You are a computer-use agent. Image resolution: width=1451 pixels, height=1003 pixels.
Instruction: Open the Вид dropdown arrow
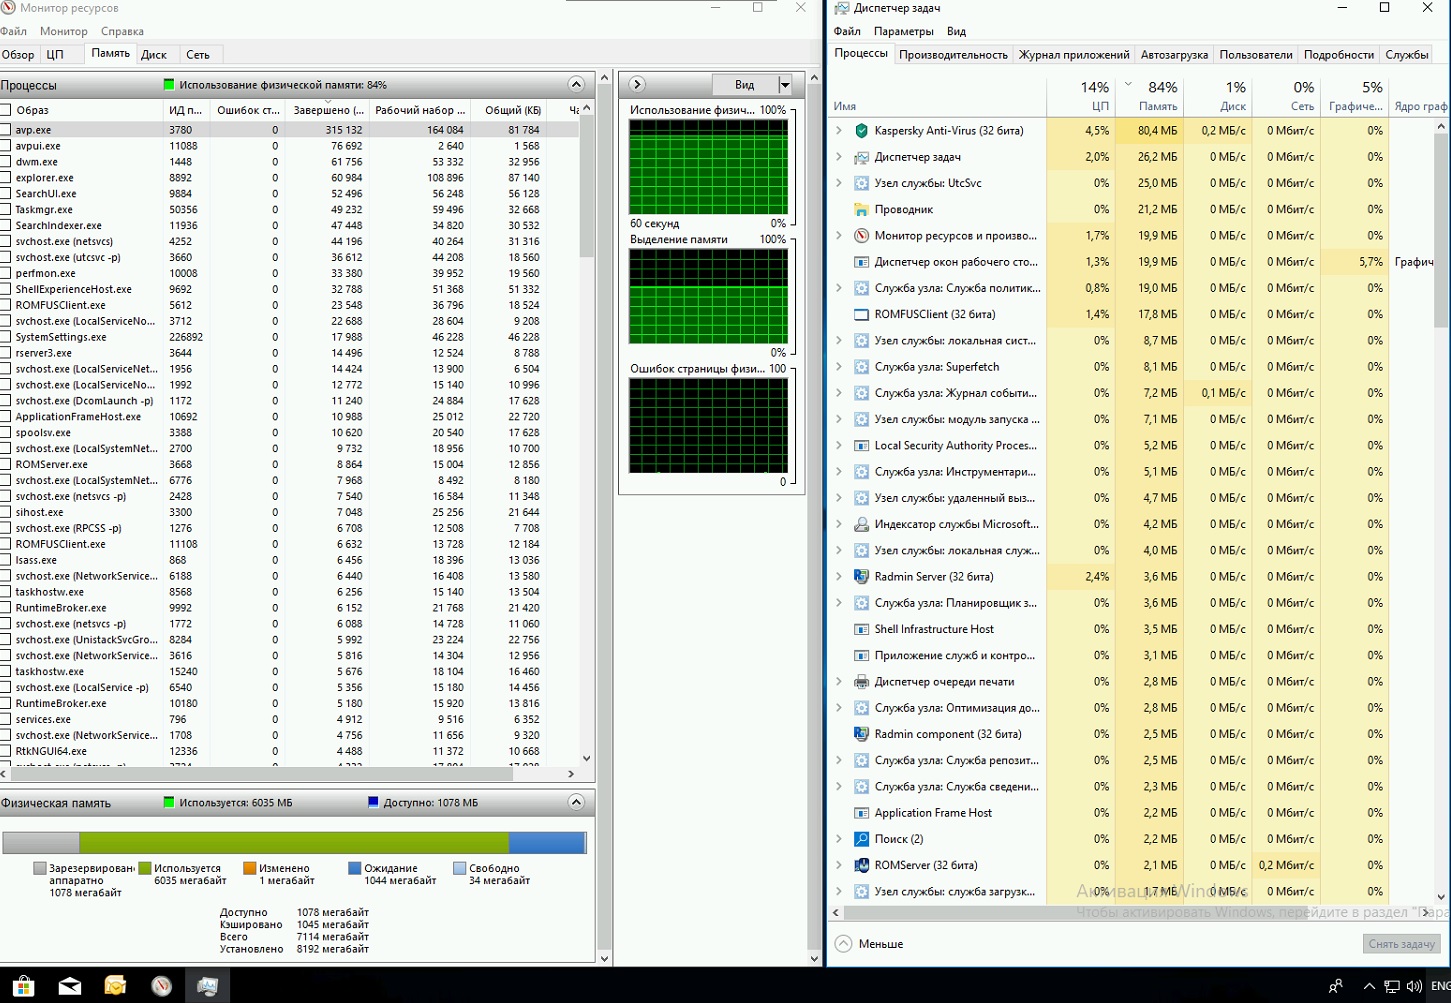785,85
